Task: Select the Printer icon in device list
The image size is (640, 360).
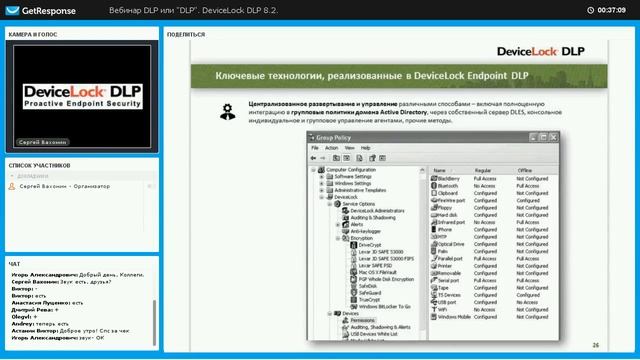Action: click(x=434, y=266)
